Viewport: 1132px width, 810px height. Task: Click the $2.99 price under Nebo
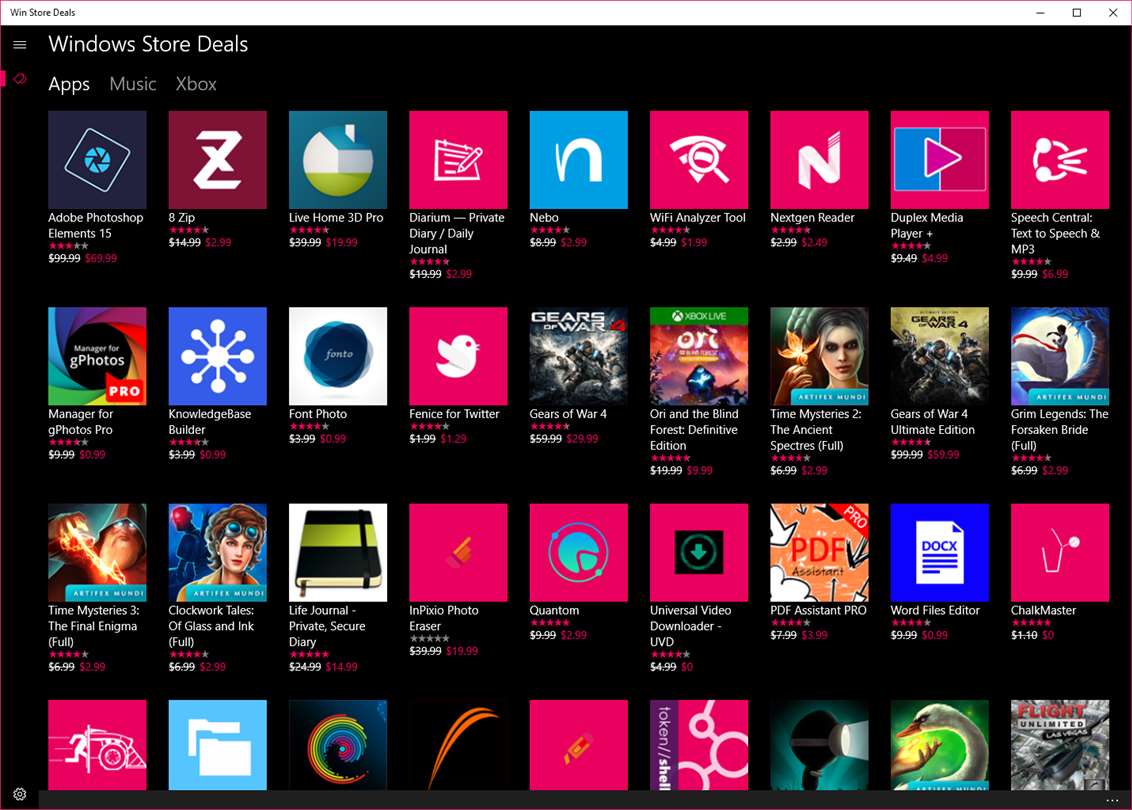[573, 242]
